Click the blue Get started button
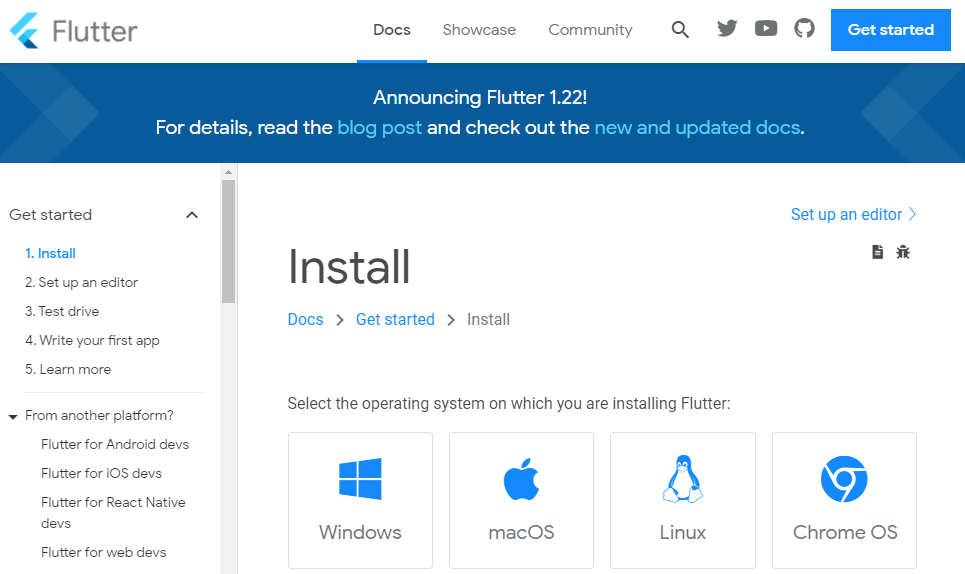Screen dimensions: 965x574 click(x=891, y=30)
